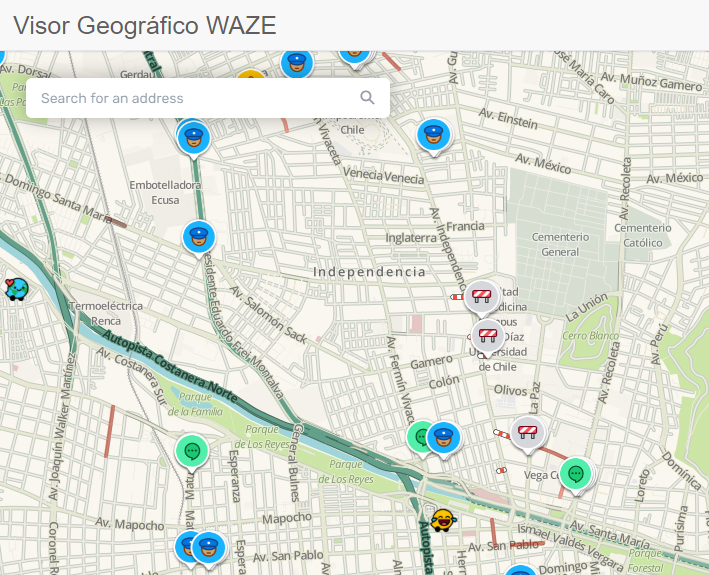
Task: Click the 'Av. Mapocho' street label
Action: coord(129,524)
